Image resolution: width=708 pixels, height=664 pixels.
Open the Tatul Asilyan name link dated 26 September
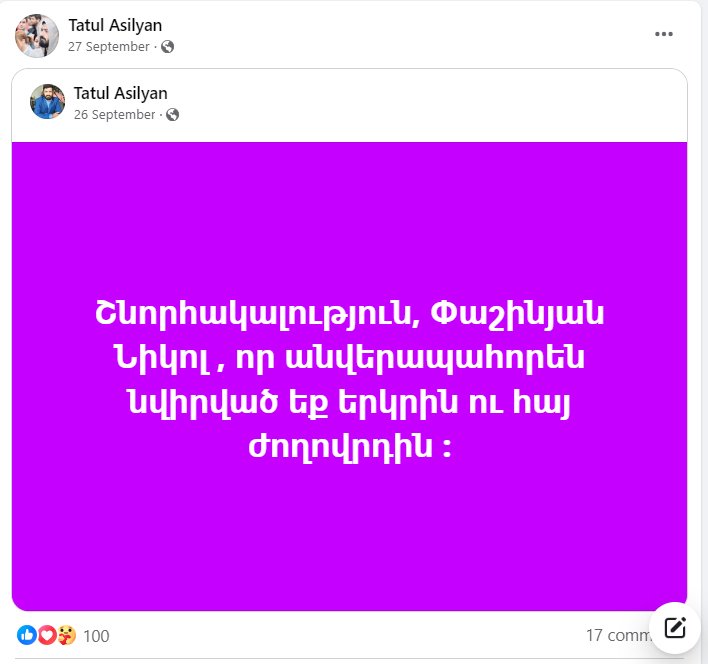click(x=121, y=93)
